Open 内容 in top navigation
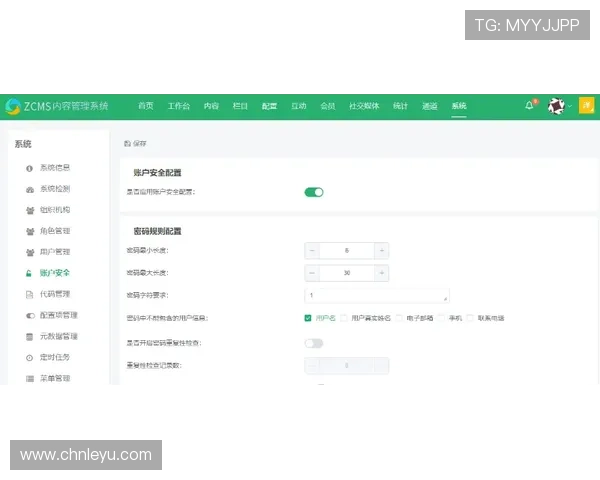This screenshot has height=480, width=600. (x=211, y=106)
